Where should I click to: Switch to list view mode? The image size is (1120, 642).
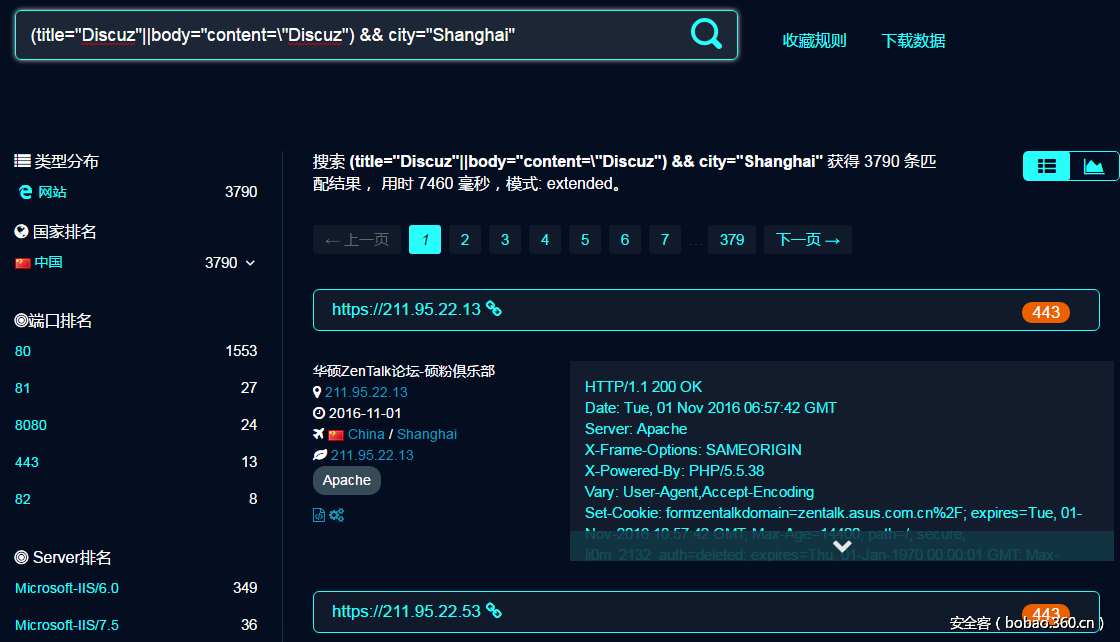pyautogui.click(x=1046, y=166)
